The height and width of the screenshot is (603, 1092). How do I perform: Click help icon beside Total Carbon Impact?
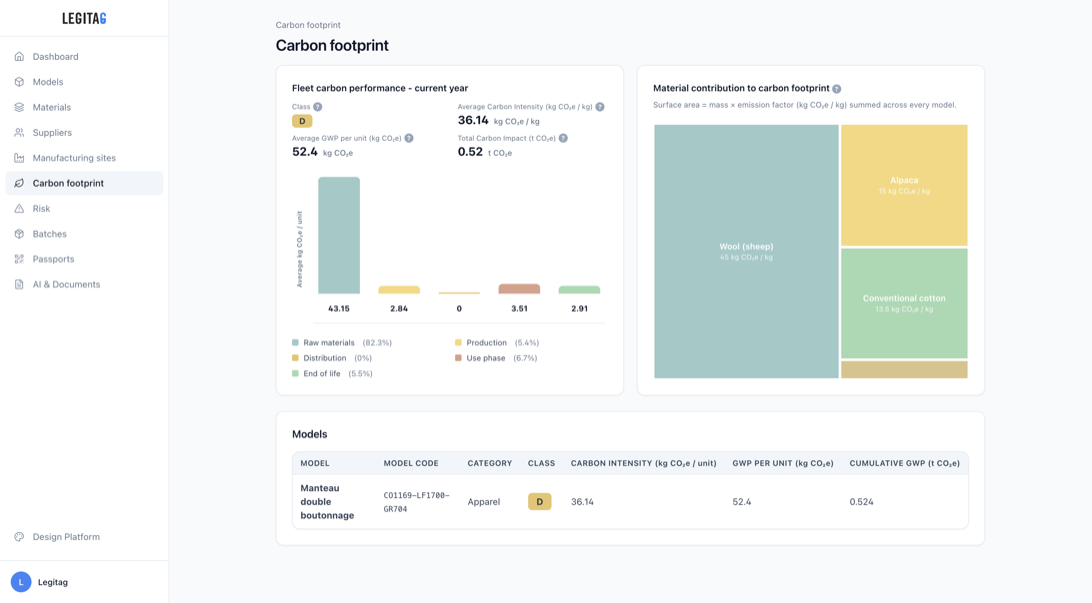pyautogui.click(x=563, y=138)
